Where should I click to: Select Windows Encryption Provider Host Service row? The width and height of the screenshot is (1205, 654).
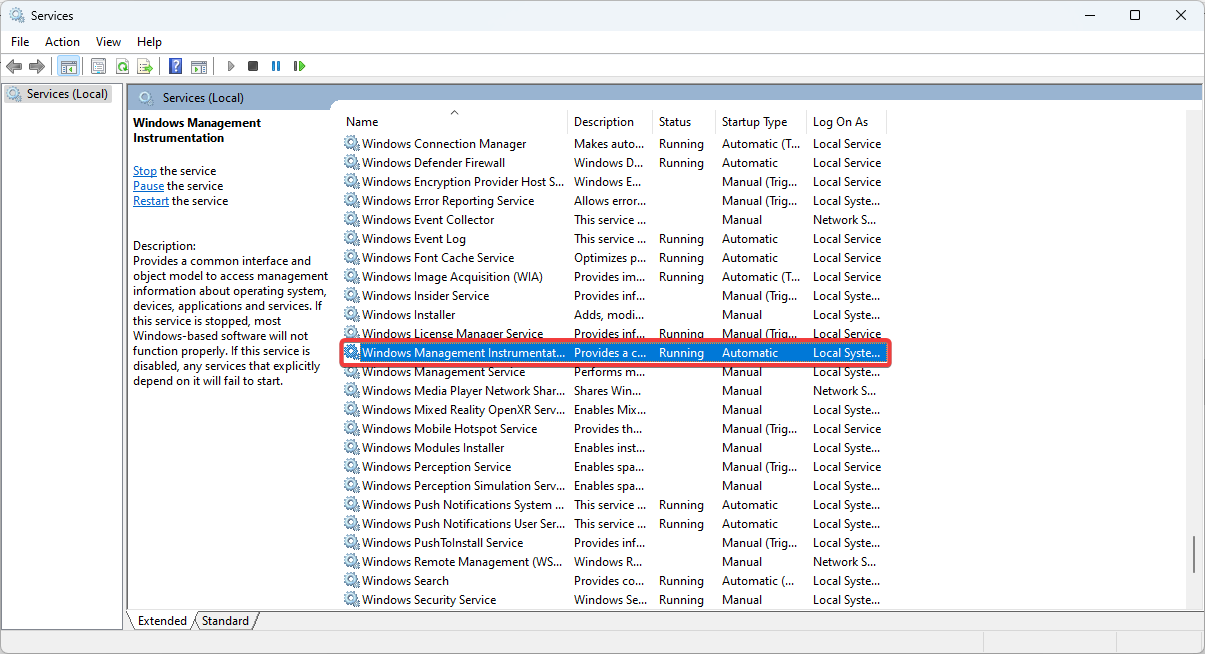pyautogui.click(x=614, y=182)
